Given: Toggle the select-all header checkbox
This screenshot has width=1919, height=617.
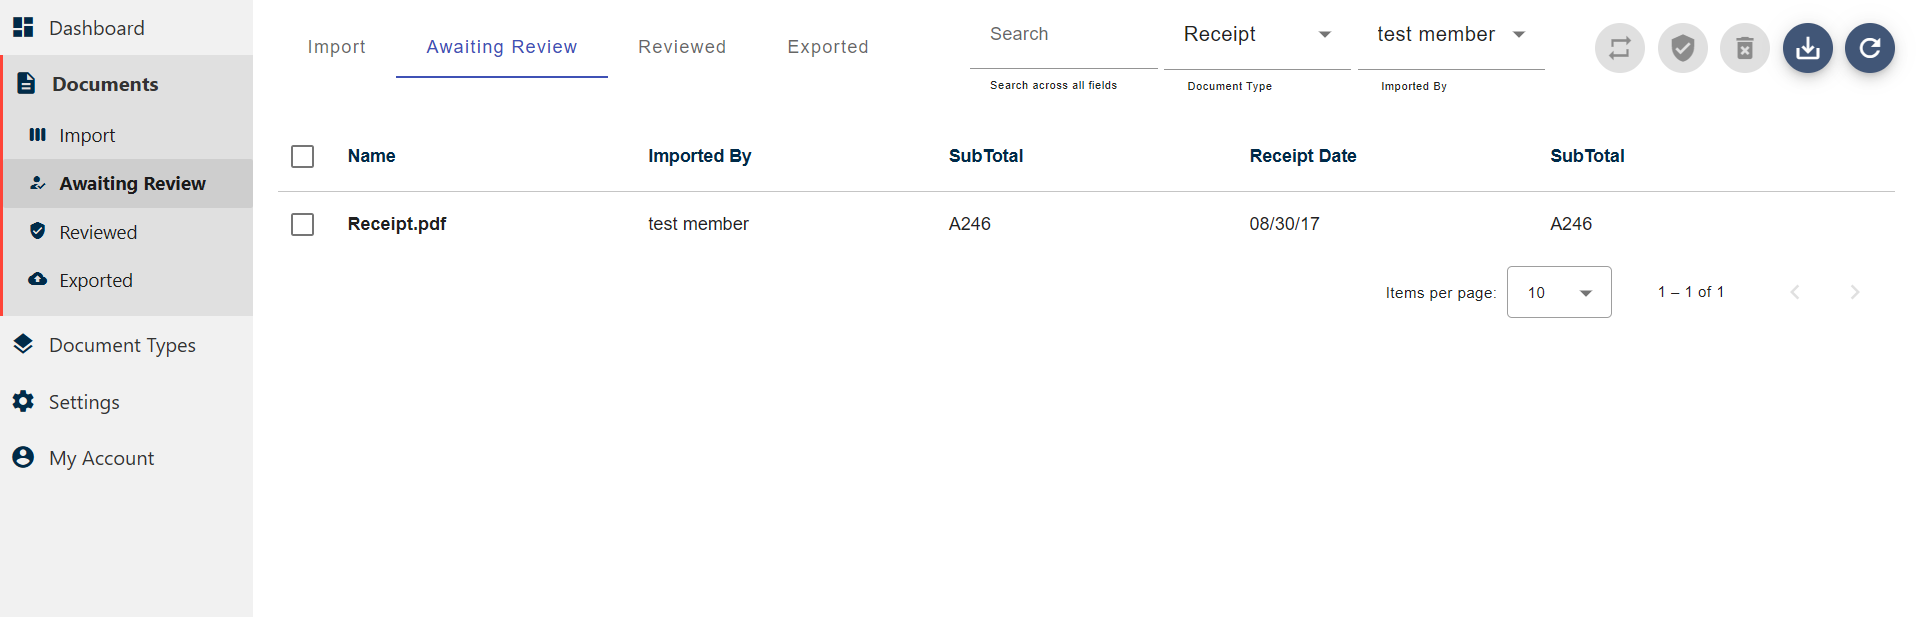Looking at the screenshot, I should coord(302,156).
